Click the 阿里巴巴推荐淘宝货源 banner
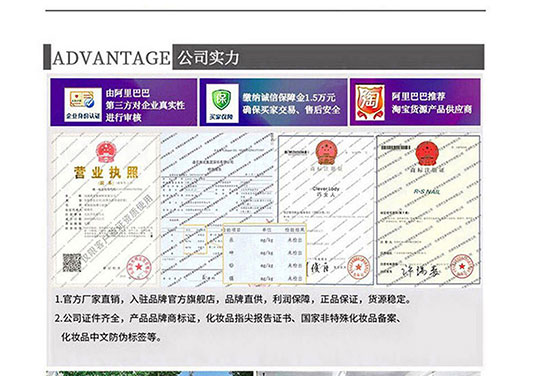 (x=415, y=102)
